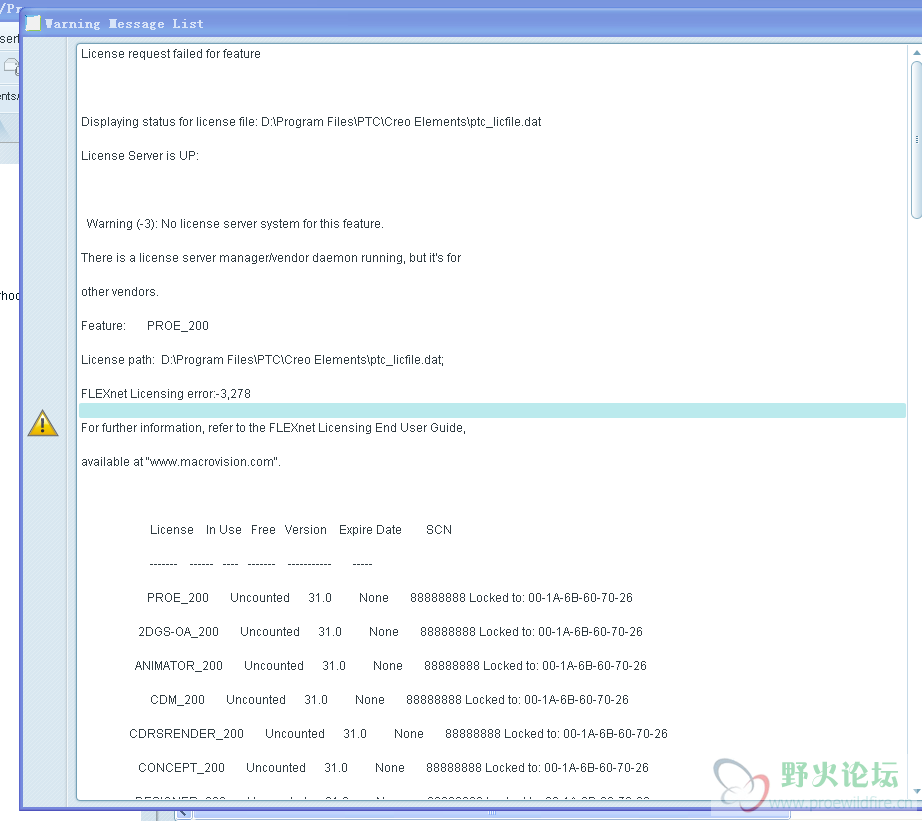Click the Warning Message List title bar icon
This screenshot has height=821, width=922.
click(x=33, y=24)
